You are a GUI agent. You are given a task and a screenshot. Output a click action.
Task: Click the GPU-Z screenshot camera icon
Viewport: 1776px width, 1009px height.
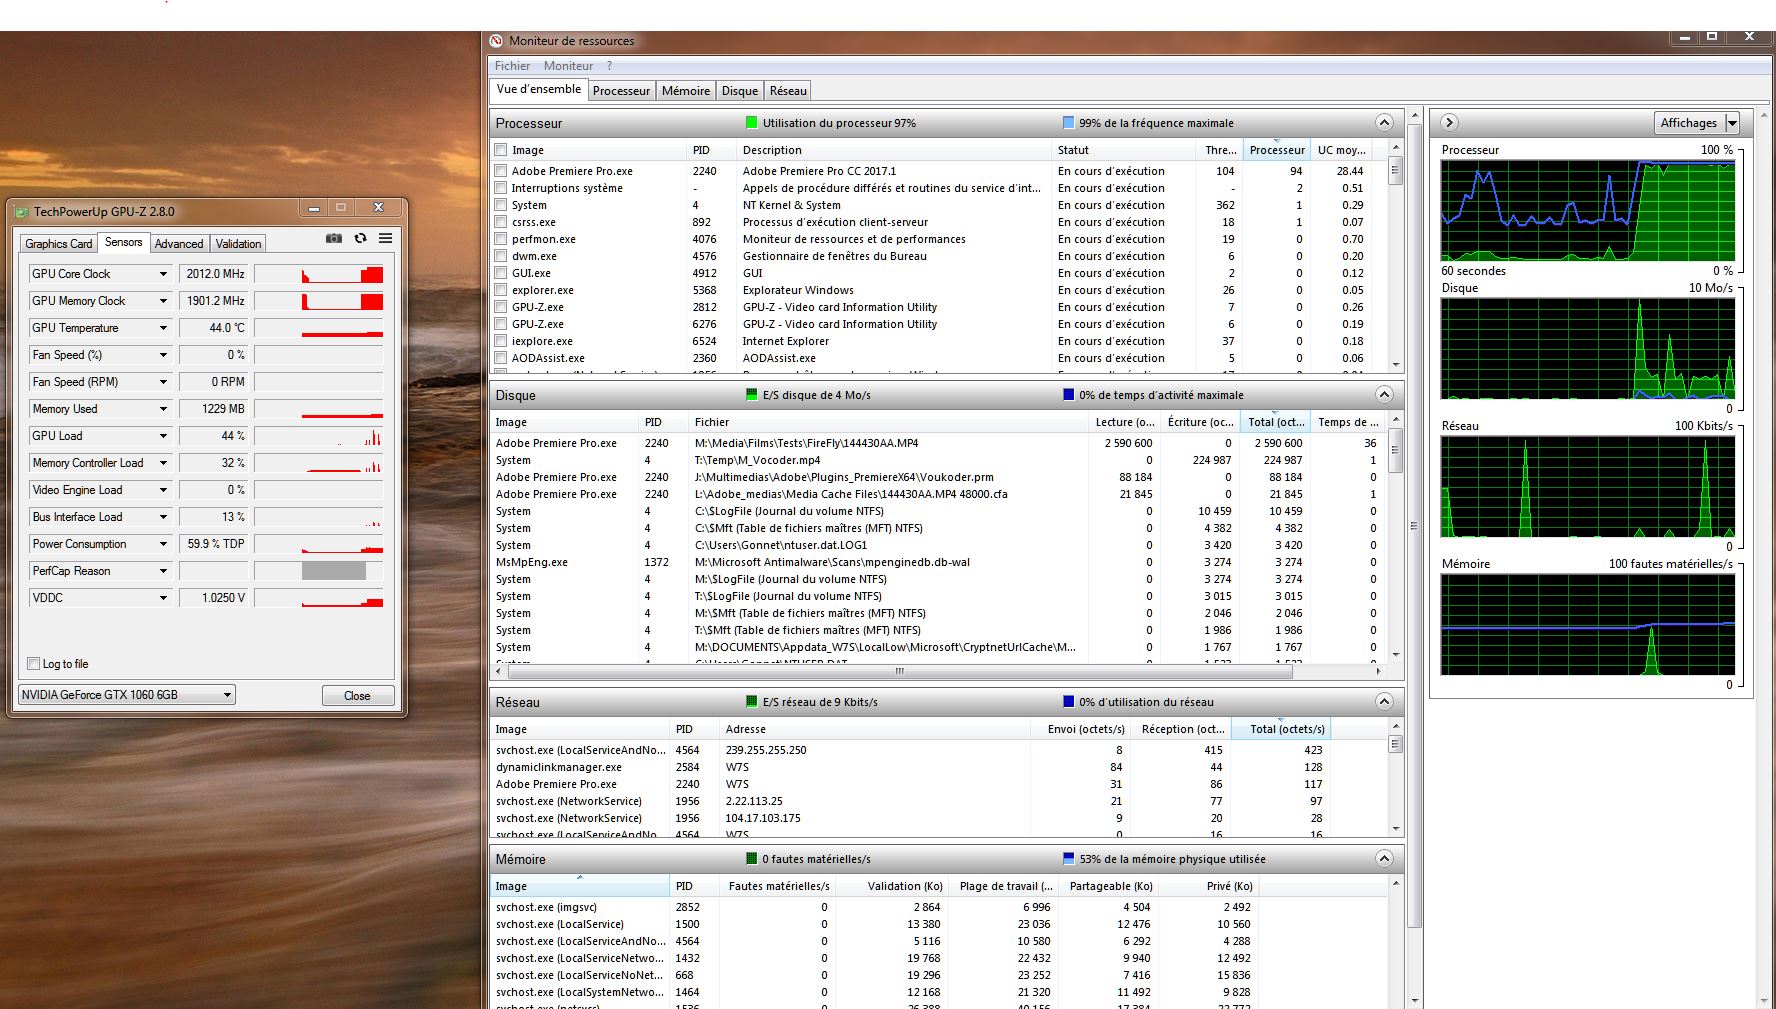click(334, 238)
